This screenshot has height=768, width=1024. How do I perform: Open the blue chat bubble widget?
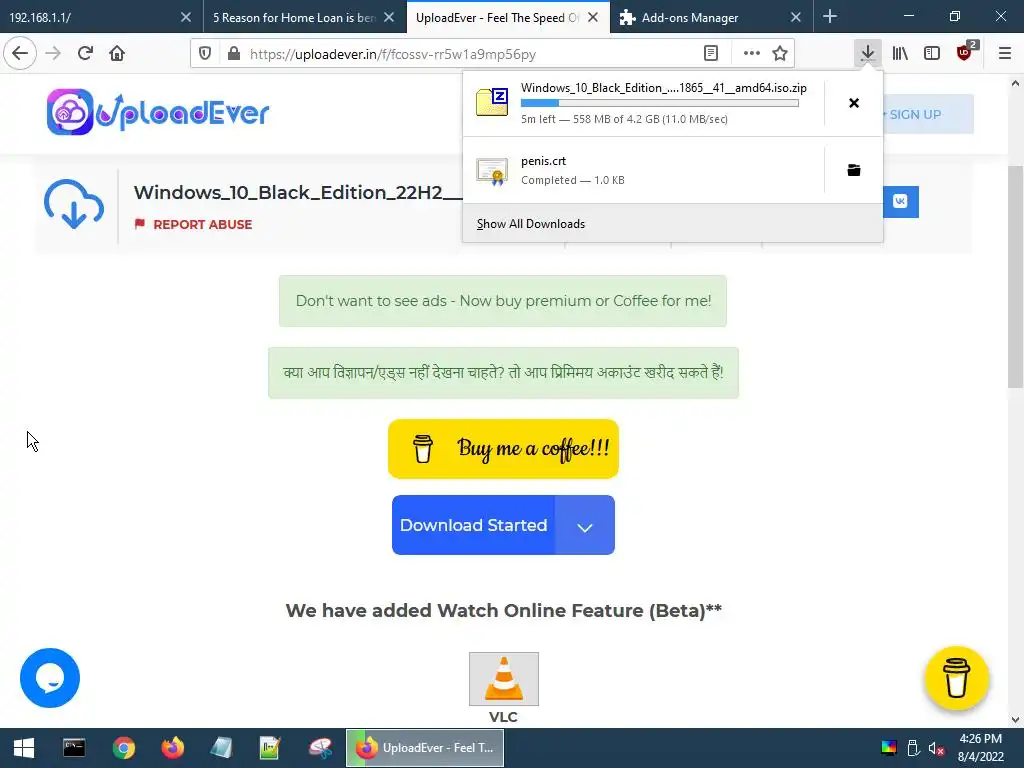tap(50, 678)
